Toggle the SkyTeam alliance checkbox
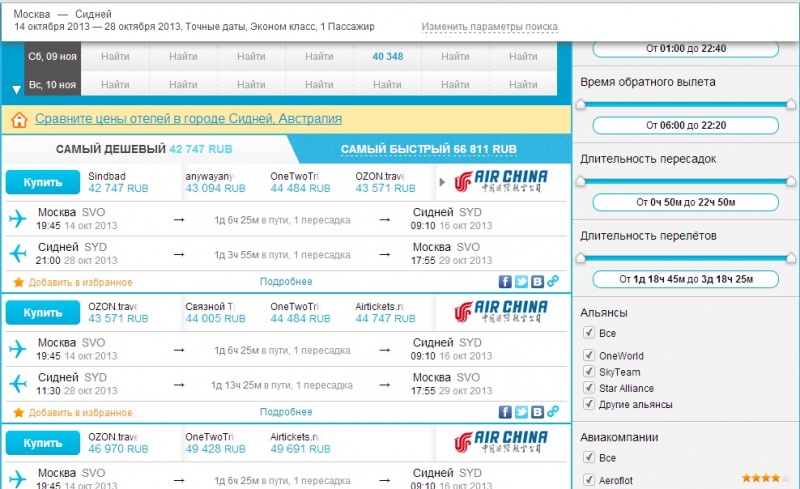 click(x=589, y=372)
